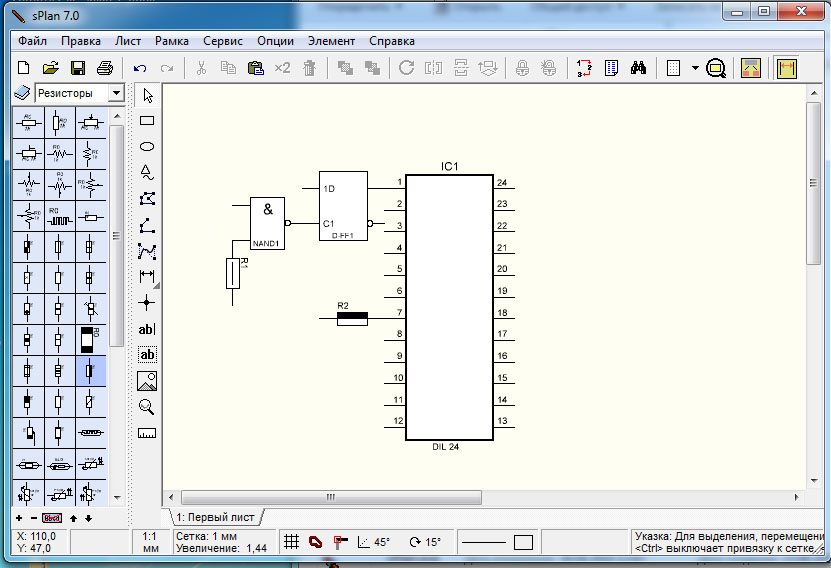Open a file with the folder icon
Image resolution: width=831 pixels, height=568 pixels.
(51, 68)
